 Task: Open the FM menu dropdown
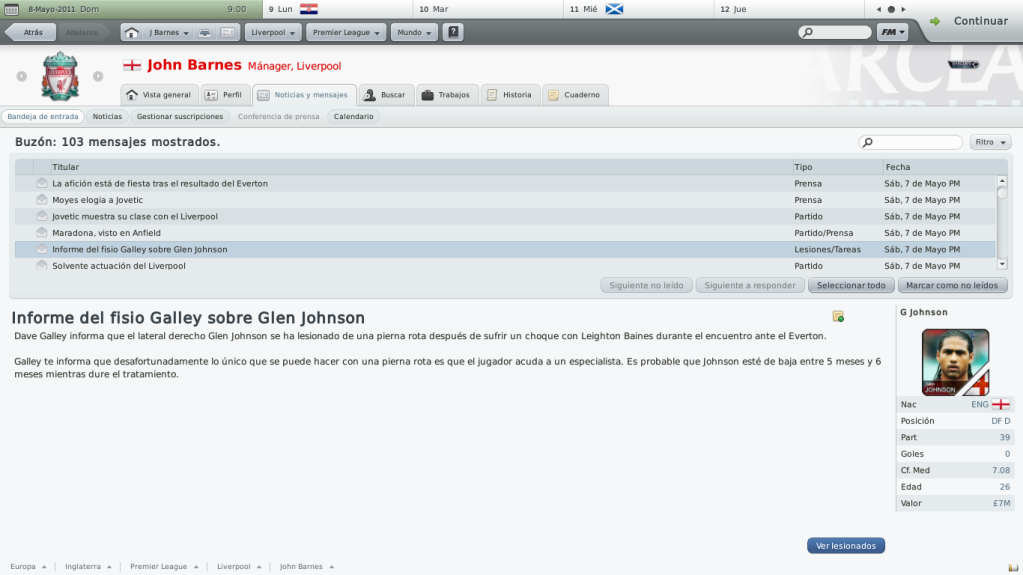coord(893,32)
